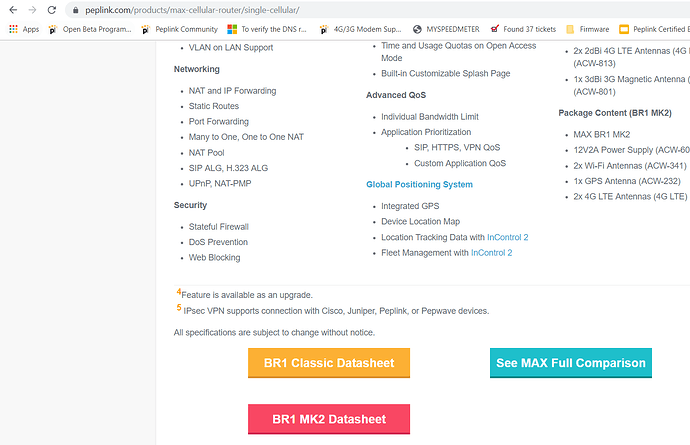Open the Open Beta Program bookmark
Viewport: 690px width, 445px height.
click(x=90, y=29)
